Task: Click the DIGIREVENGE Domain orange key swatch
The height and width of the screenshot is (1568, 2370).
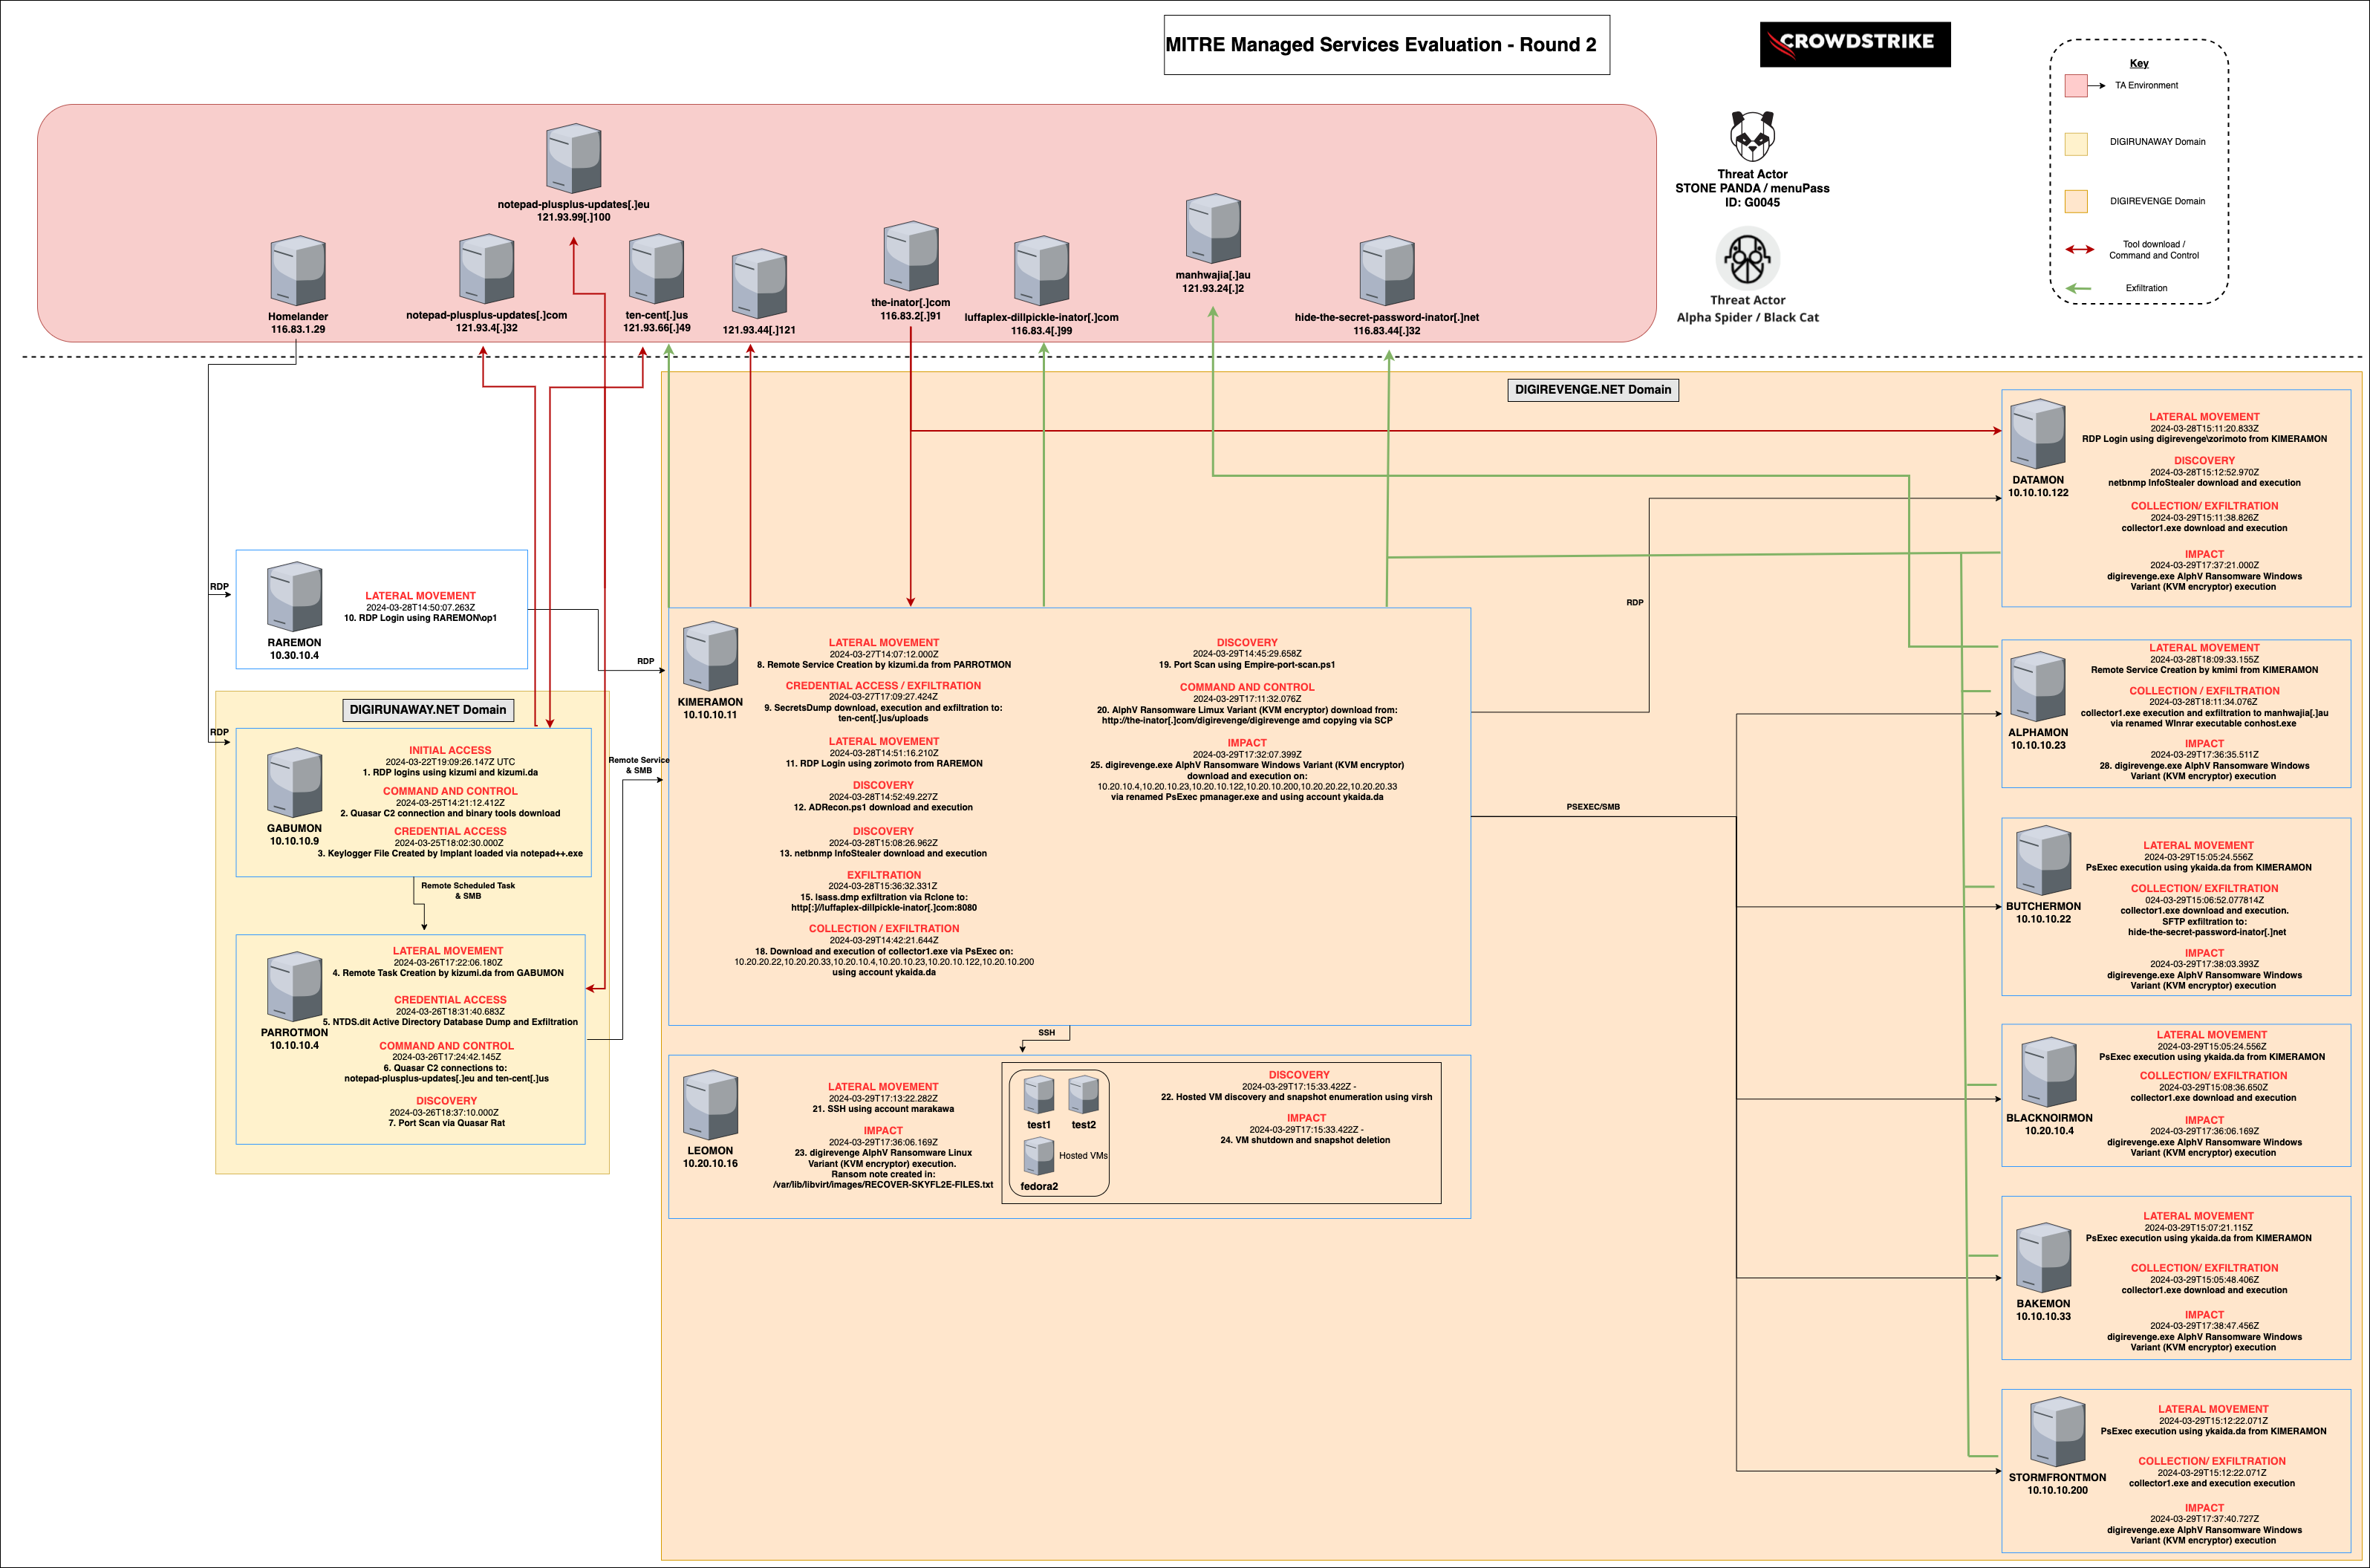Action: click(x=2076, y=201)
